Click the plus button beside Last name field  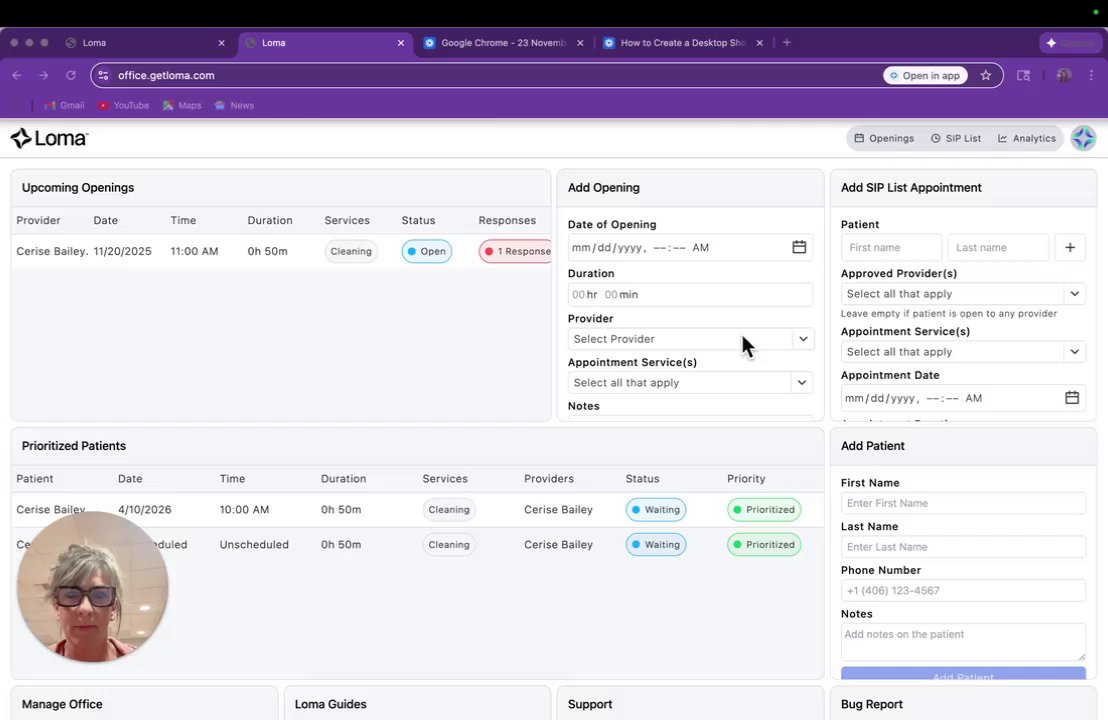[1070, 247]
